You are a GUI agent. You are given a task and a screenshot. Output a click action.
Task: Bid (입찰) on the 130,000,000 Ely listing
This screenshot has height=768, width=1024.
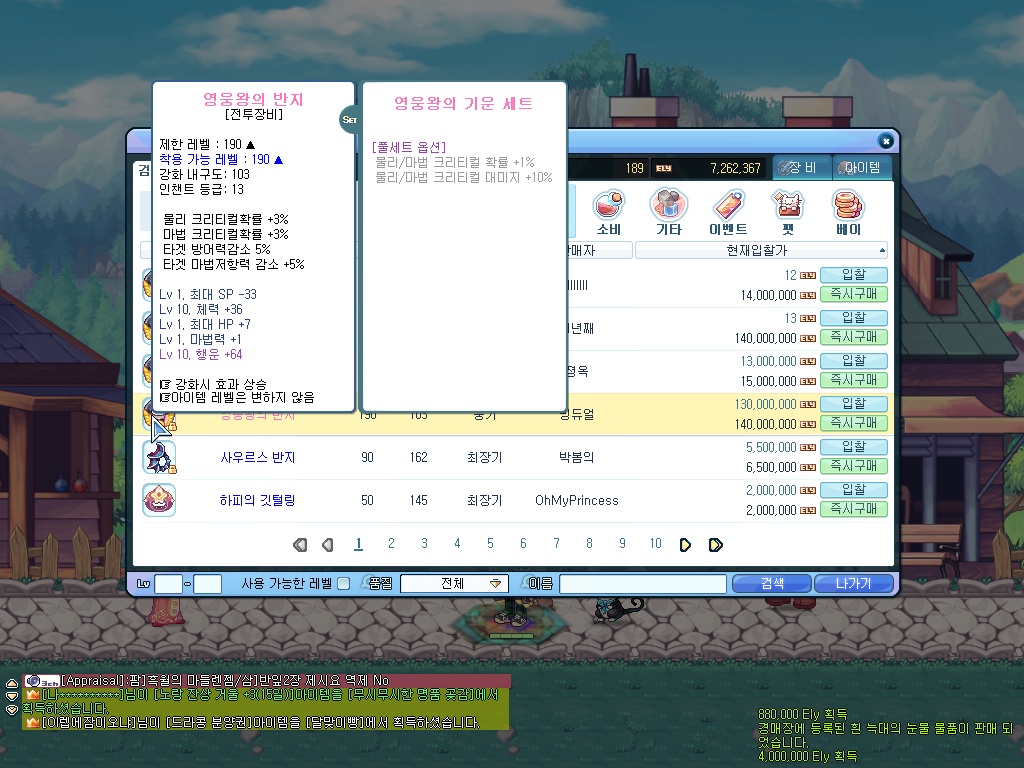coord(854,404)
